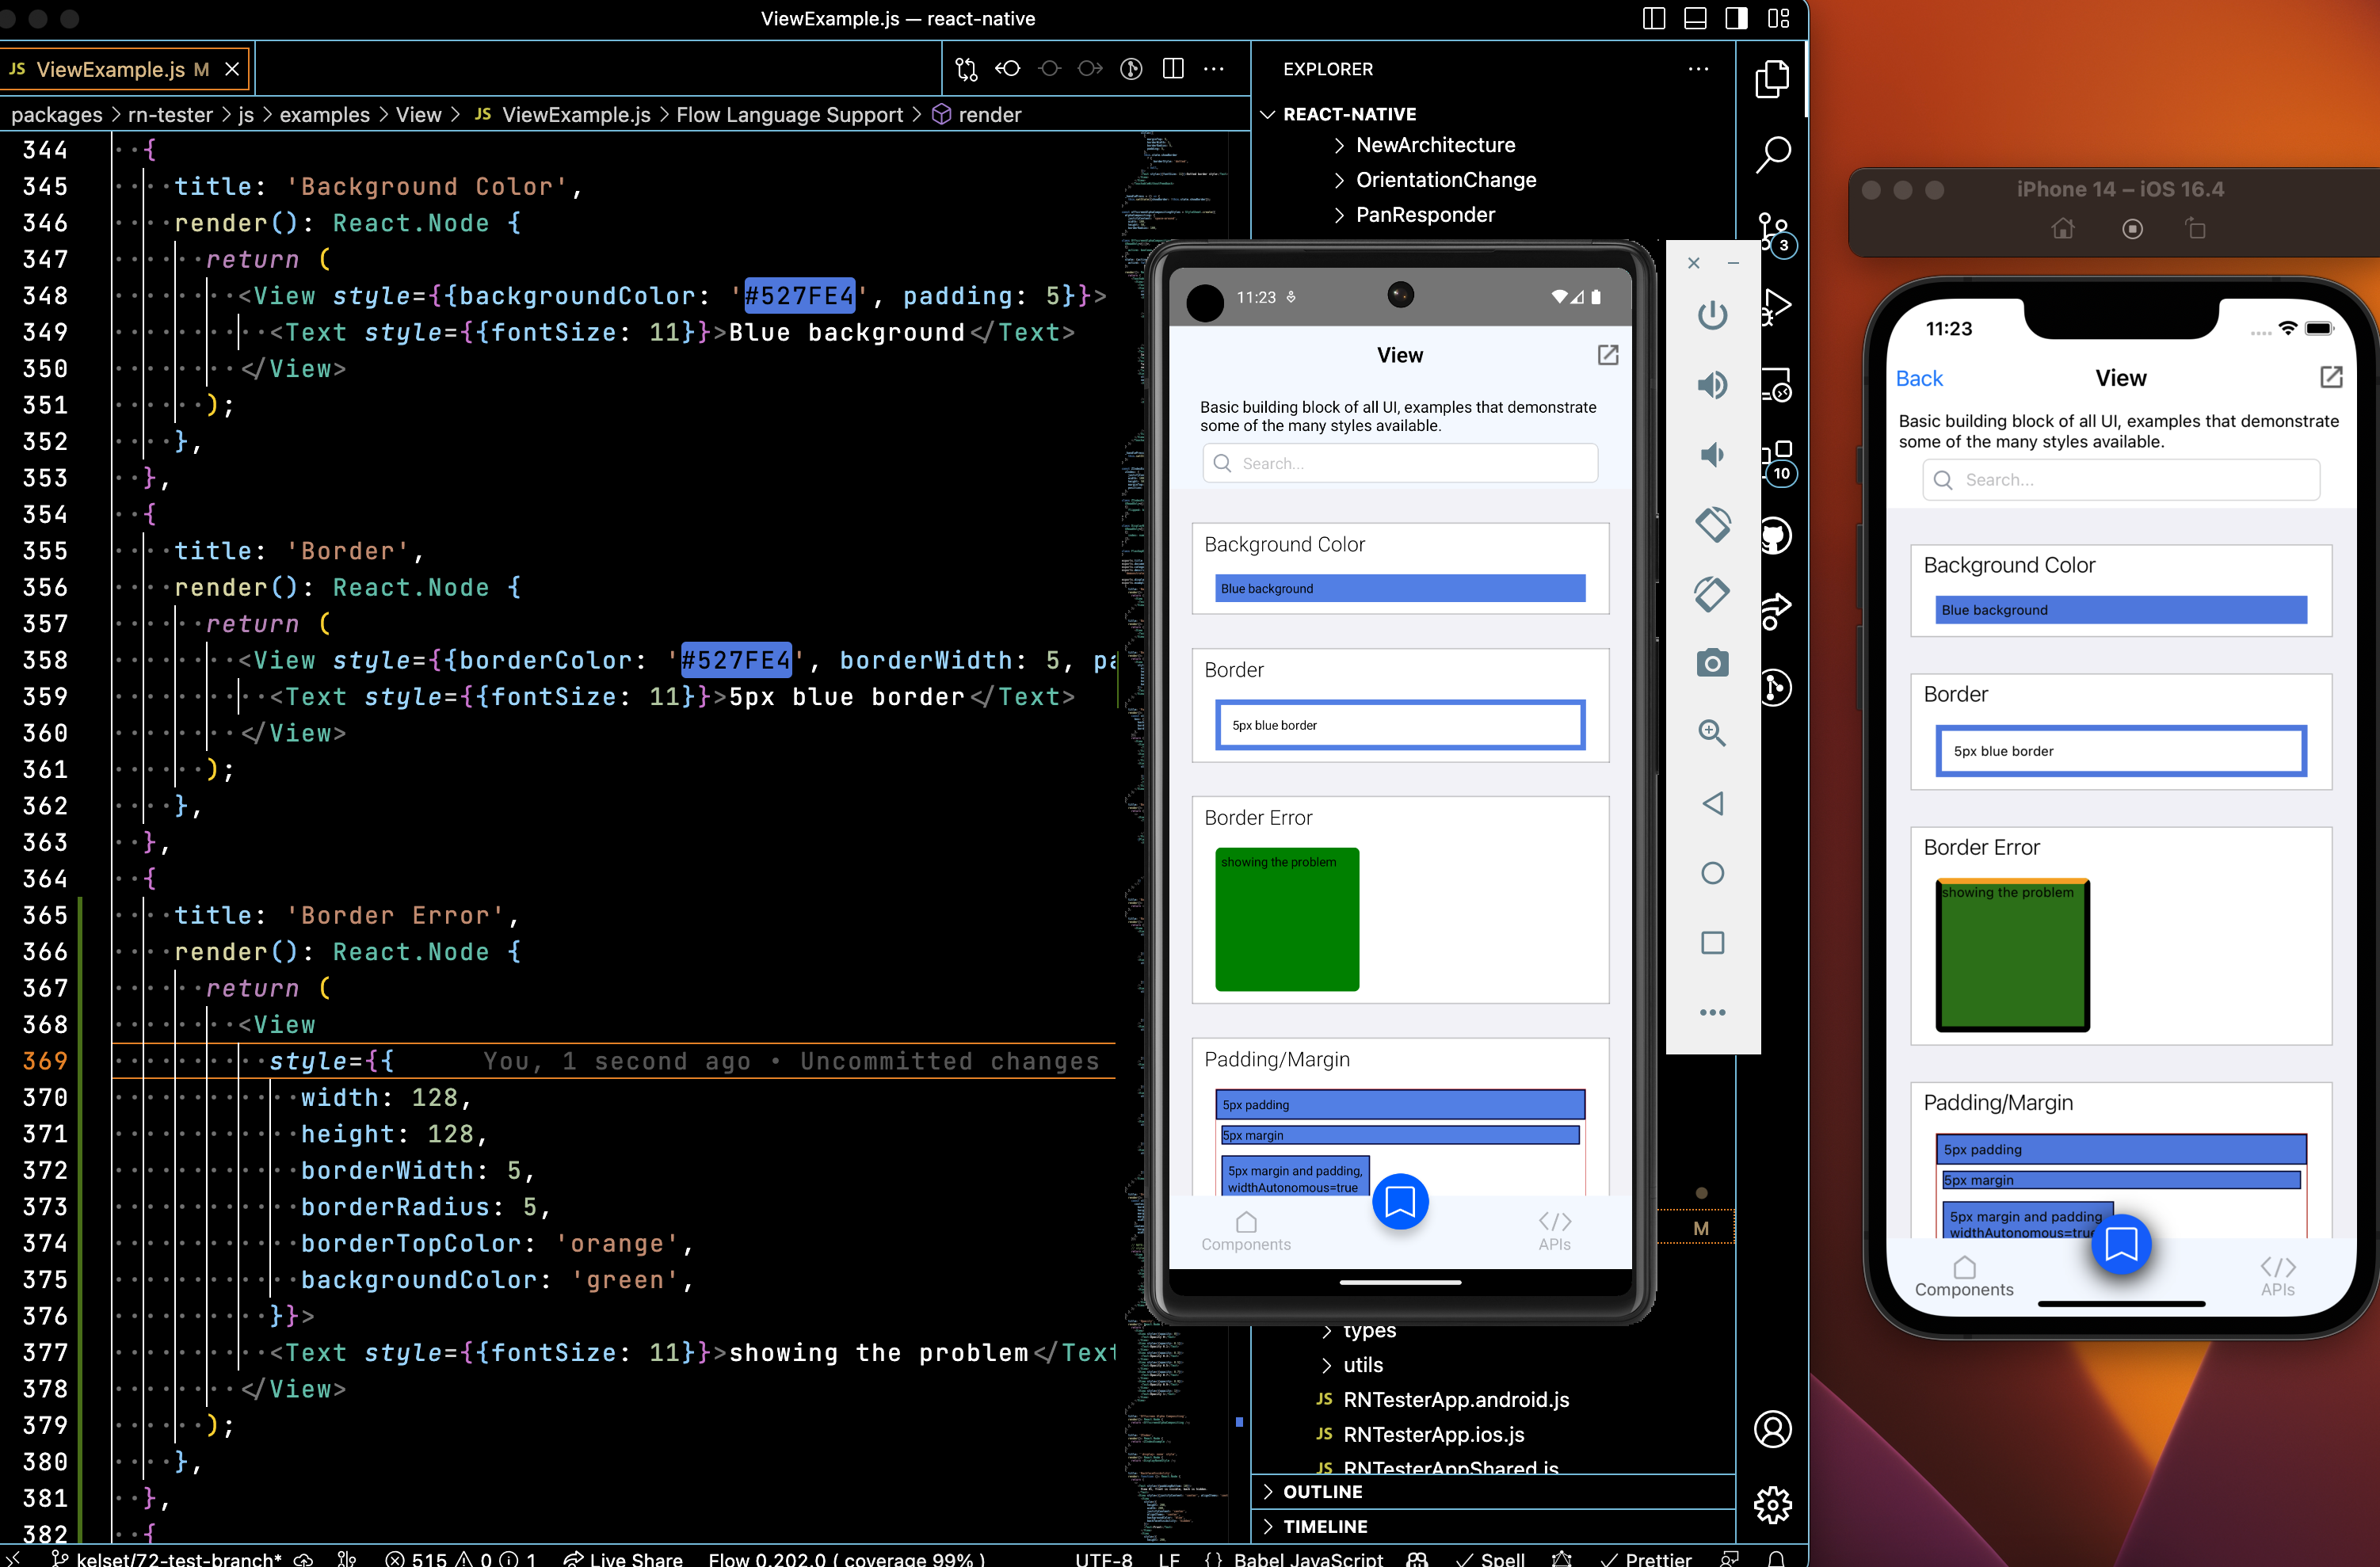
Task: Rotate the emulator screen with the rotate icon
Action: [1713, 523]
